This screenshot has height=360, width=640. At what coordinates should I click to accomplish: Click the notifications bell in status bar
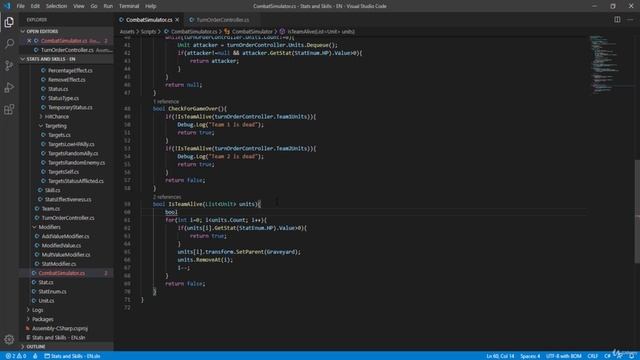631,356
